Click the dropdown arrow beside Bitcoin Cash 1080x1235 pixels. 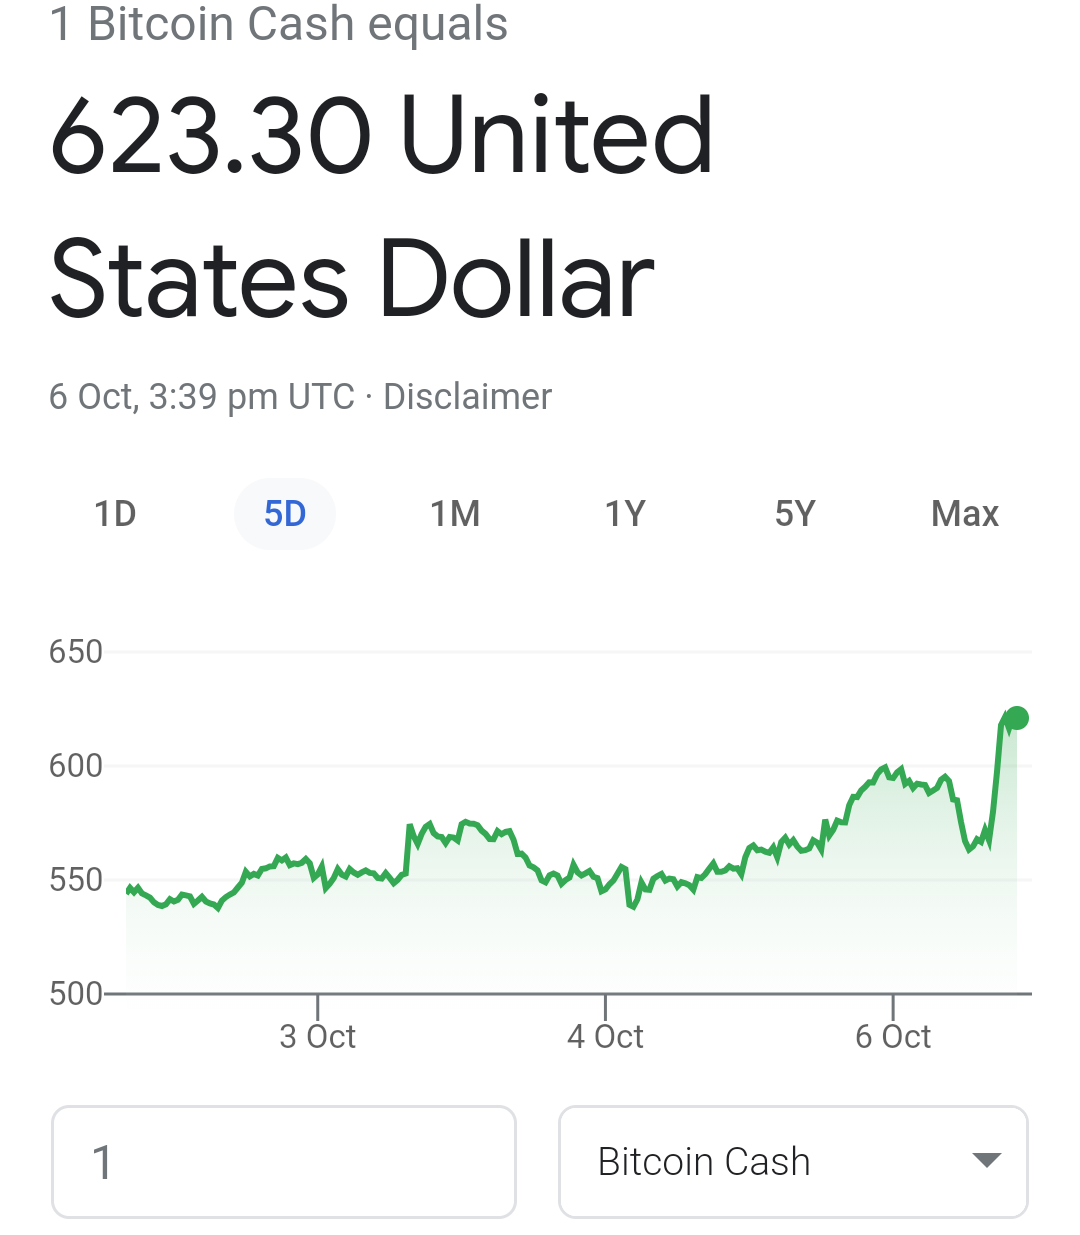(x=987, y=1161)
